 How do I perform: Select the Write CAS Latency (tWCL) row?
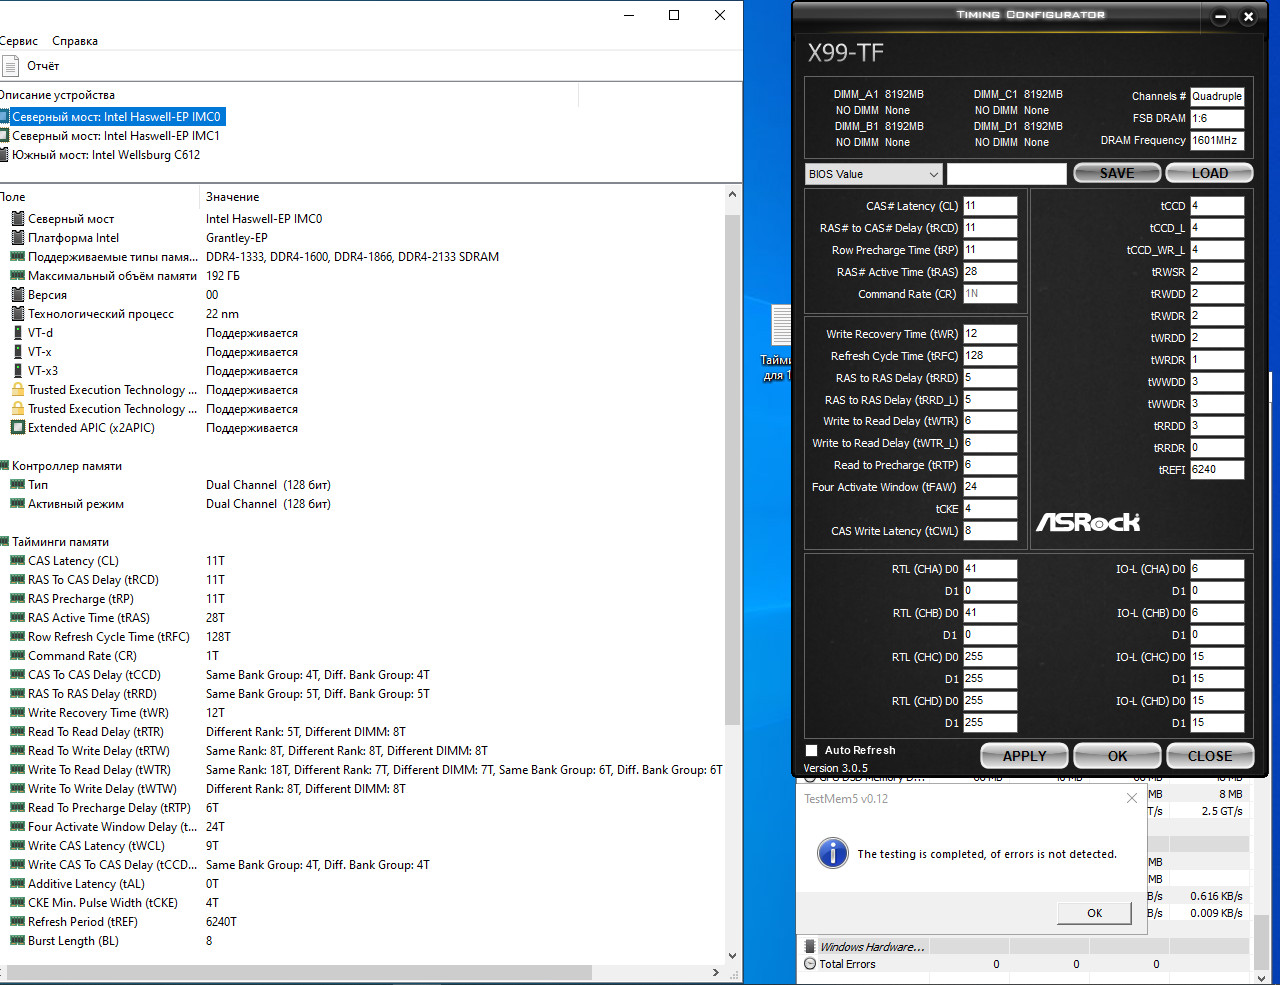pos(362,846)
